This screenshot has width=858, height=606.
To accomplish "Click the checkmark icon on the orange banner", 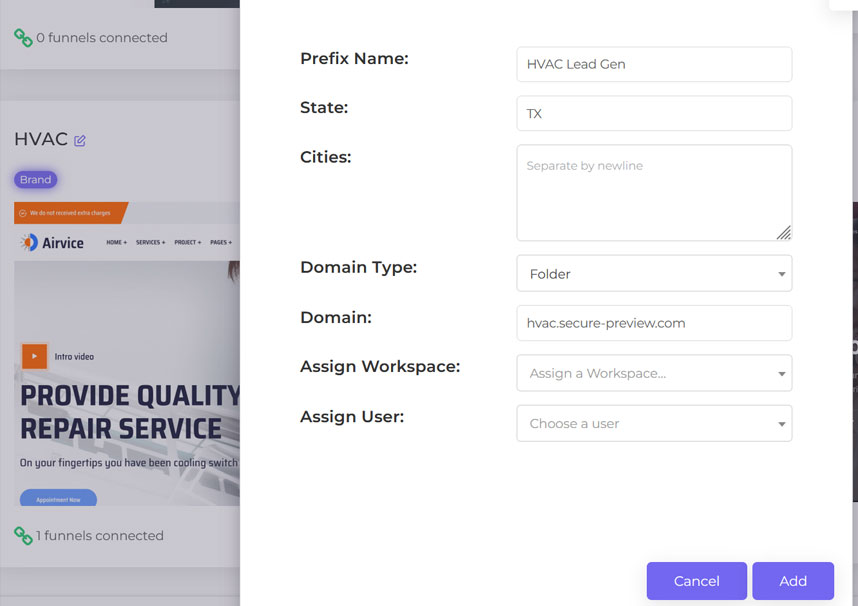I will point(22,212).
